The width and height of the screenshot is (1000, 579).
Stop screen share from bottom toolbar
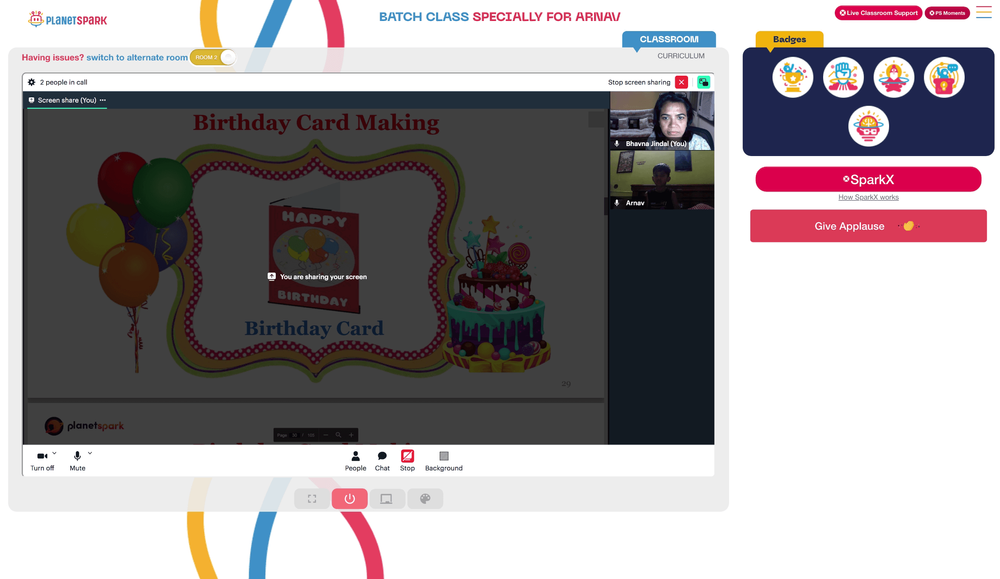pyautogui.click(x=407, y=460)
